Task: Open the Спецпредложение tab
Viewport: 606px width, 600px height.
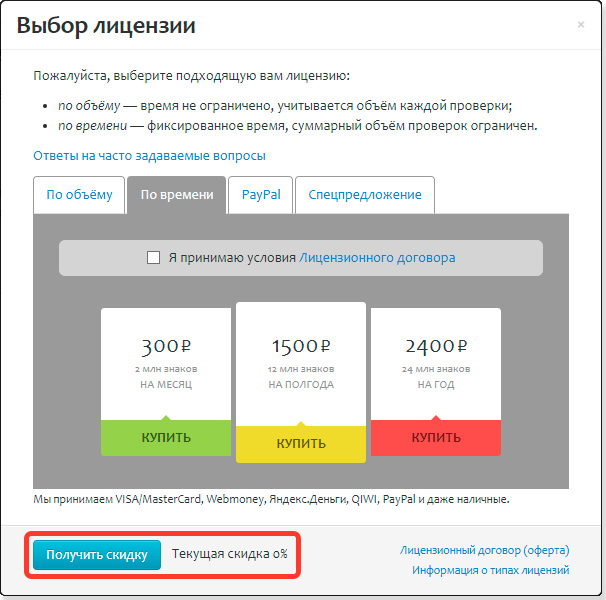Action: coord(365,195)
